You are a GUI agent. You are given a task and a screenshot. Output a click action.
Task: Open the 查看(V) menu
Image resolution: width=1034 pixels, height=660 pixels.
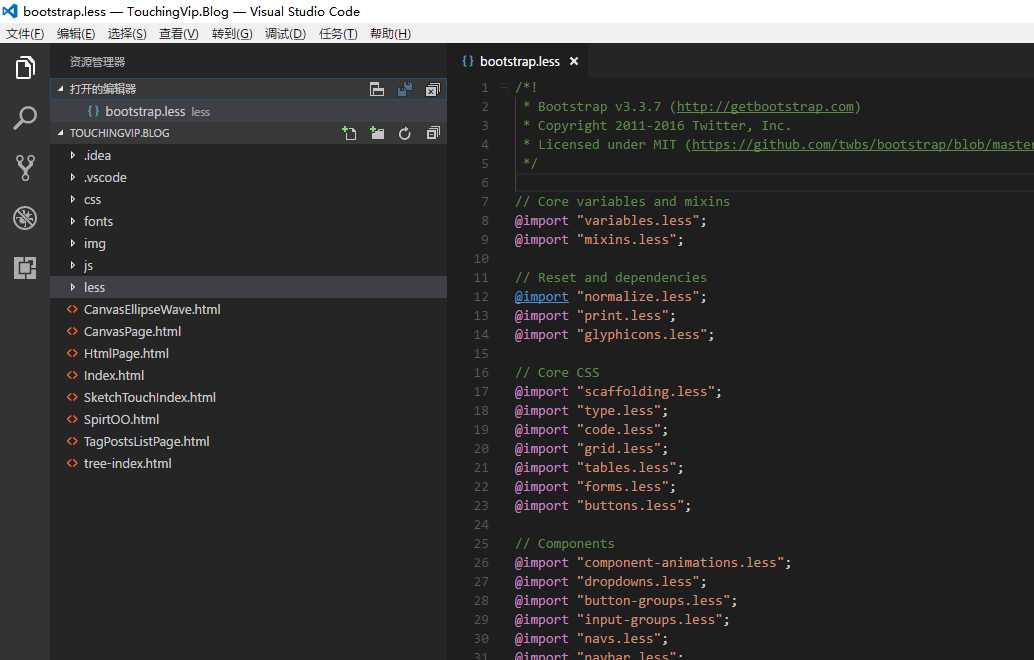coord(179,34)
